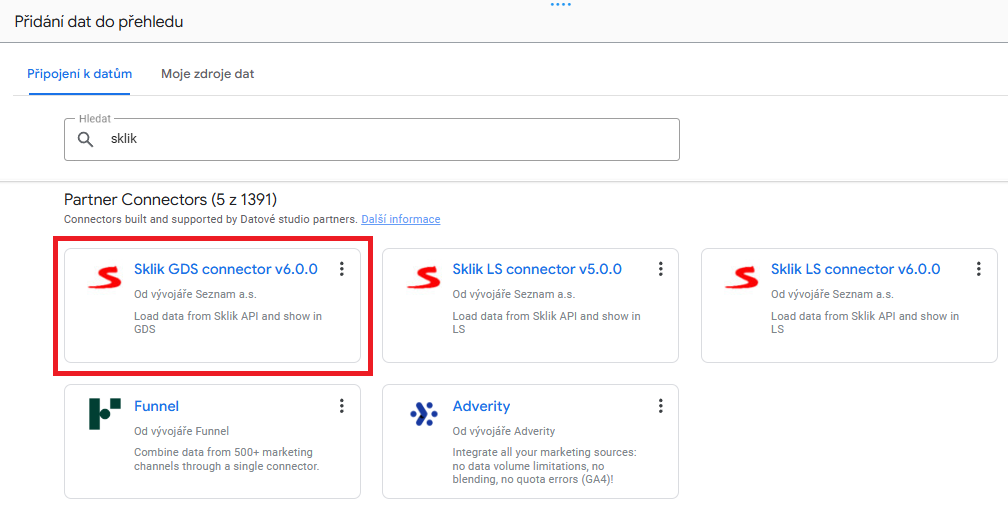Click the drag handle dots at top
This screenshot has height=532, width=1008.
[x=561, y=4]
